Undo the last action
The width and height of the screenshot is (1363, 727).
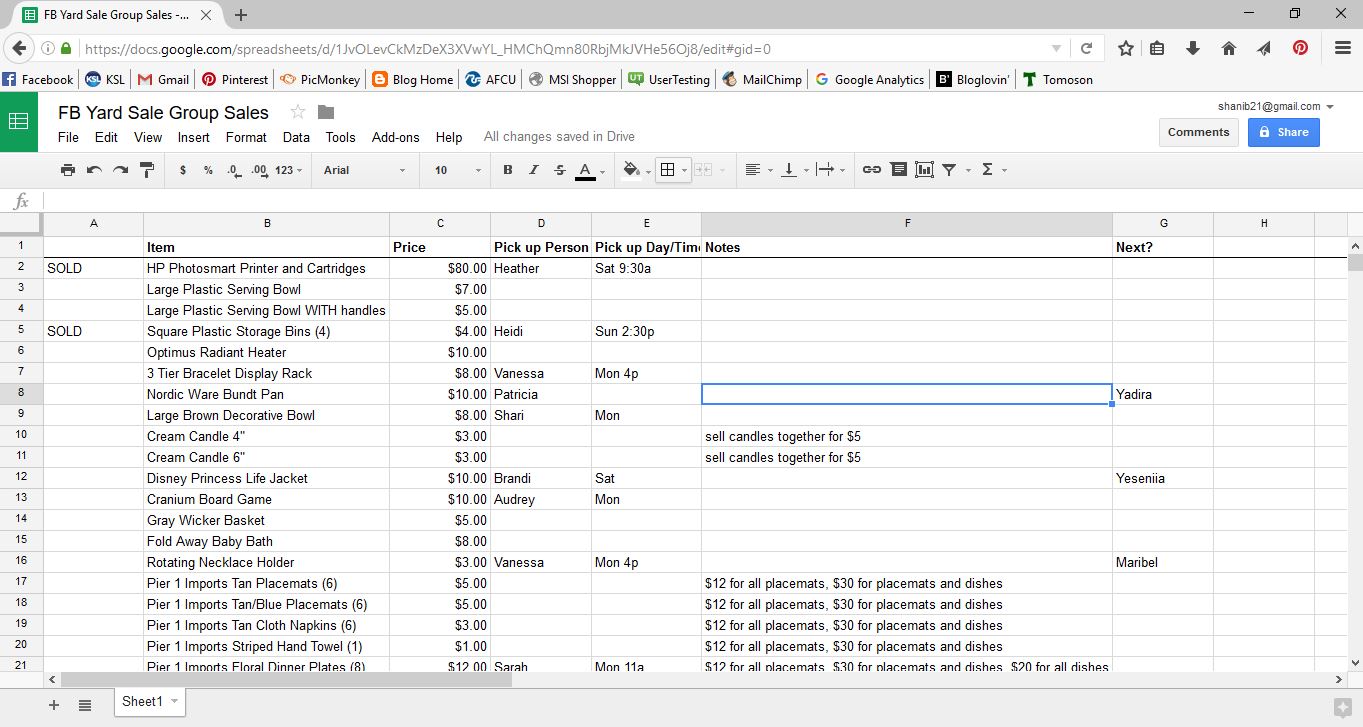(94, 170)
